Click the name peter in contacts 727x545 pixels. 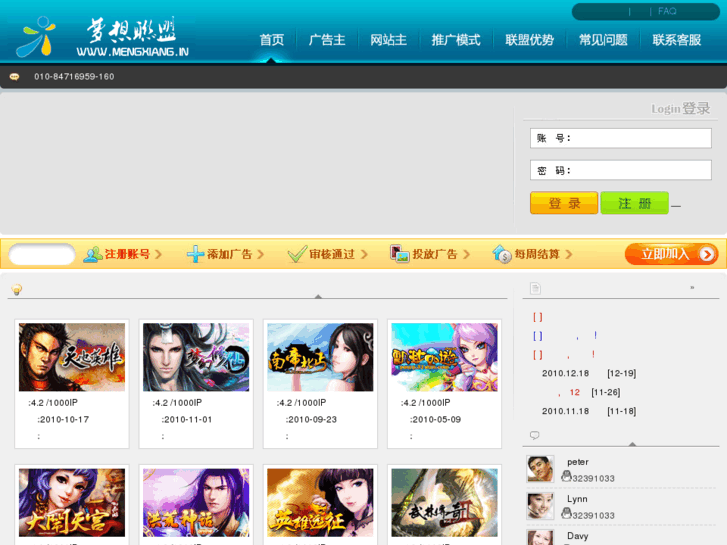[578, 462]
